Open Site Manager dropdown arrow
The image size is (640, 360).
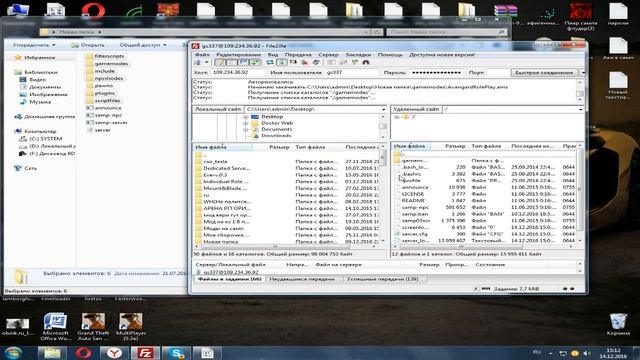(x=207, y=62)
